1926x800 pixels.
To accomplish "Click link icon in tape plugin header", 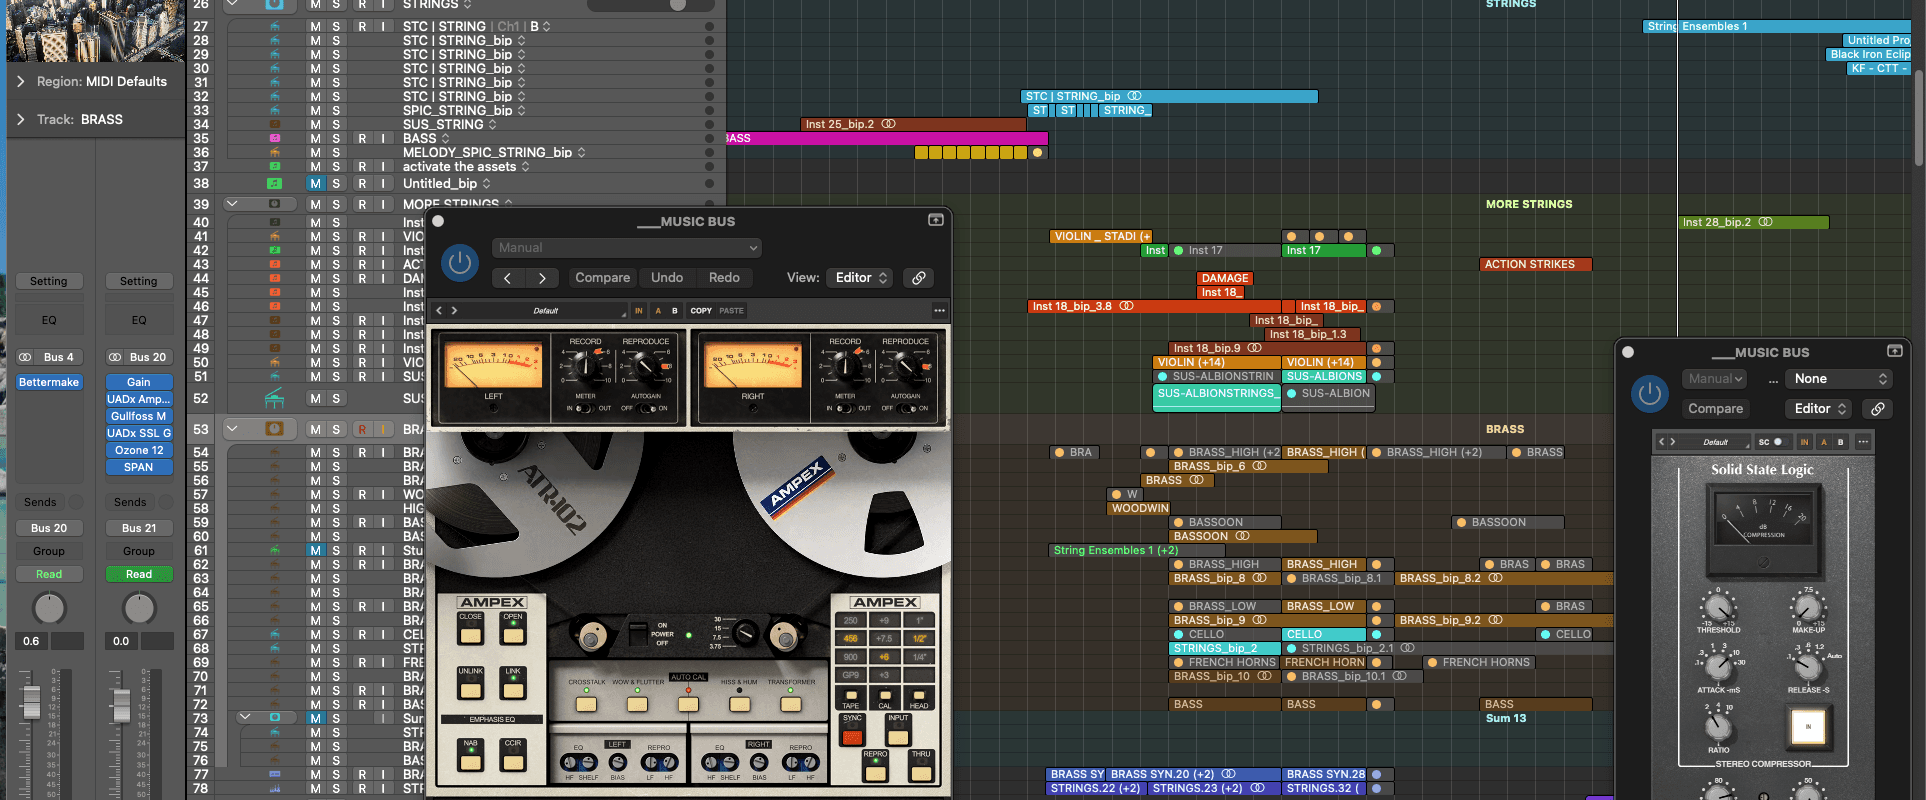I will coord(918,278).
